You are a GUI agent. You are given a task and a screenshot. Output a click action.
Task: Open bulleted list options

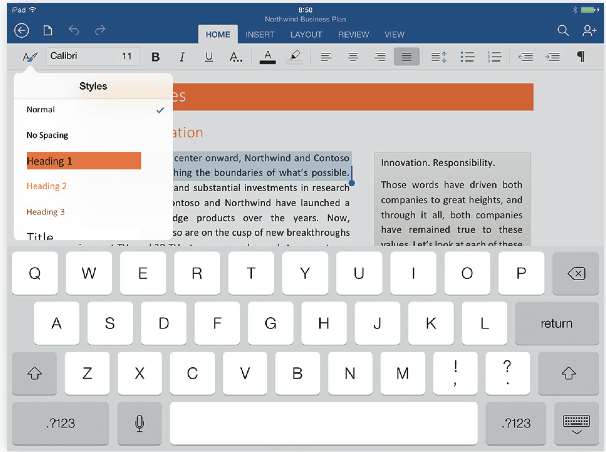coord(467,57)
